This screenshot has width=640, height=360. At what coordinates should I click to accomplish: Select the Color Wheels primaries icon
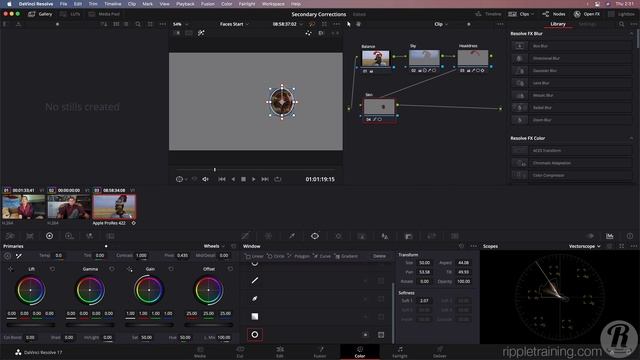tap(49, 236)
